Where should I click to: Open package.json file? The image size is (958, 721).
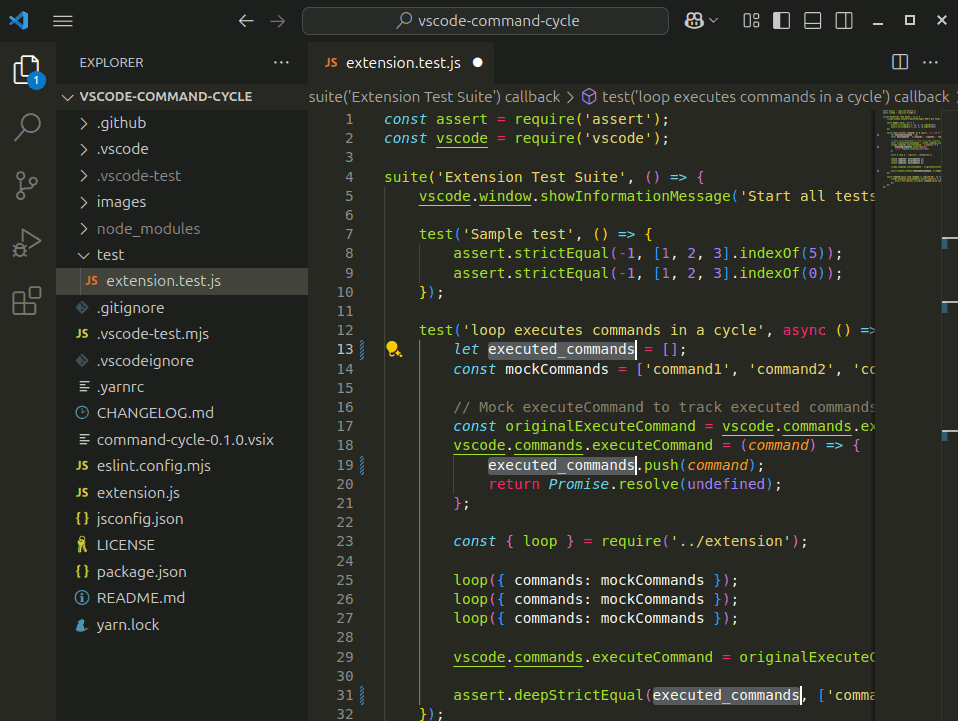pos(182,572)
